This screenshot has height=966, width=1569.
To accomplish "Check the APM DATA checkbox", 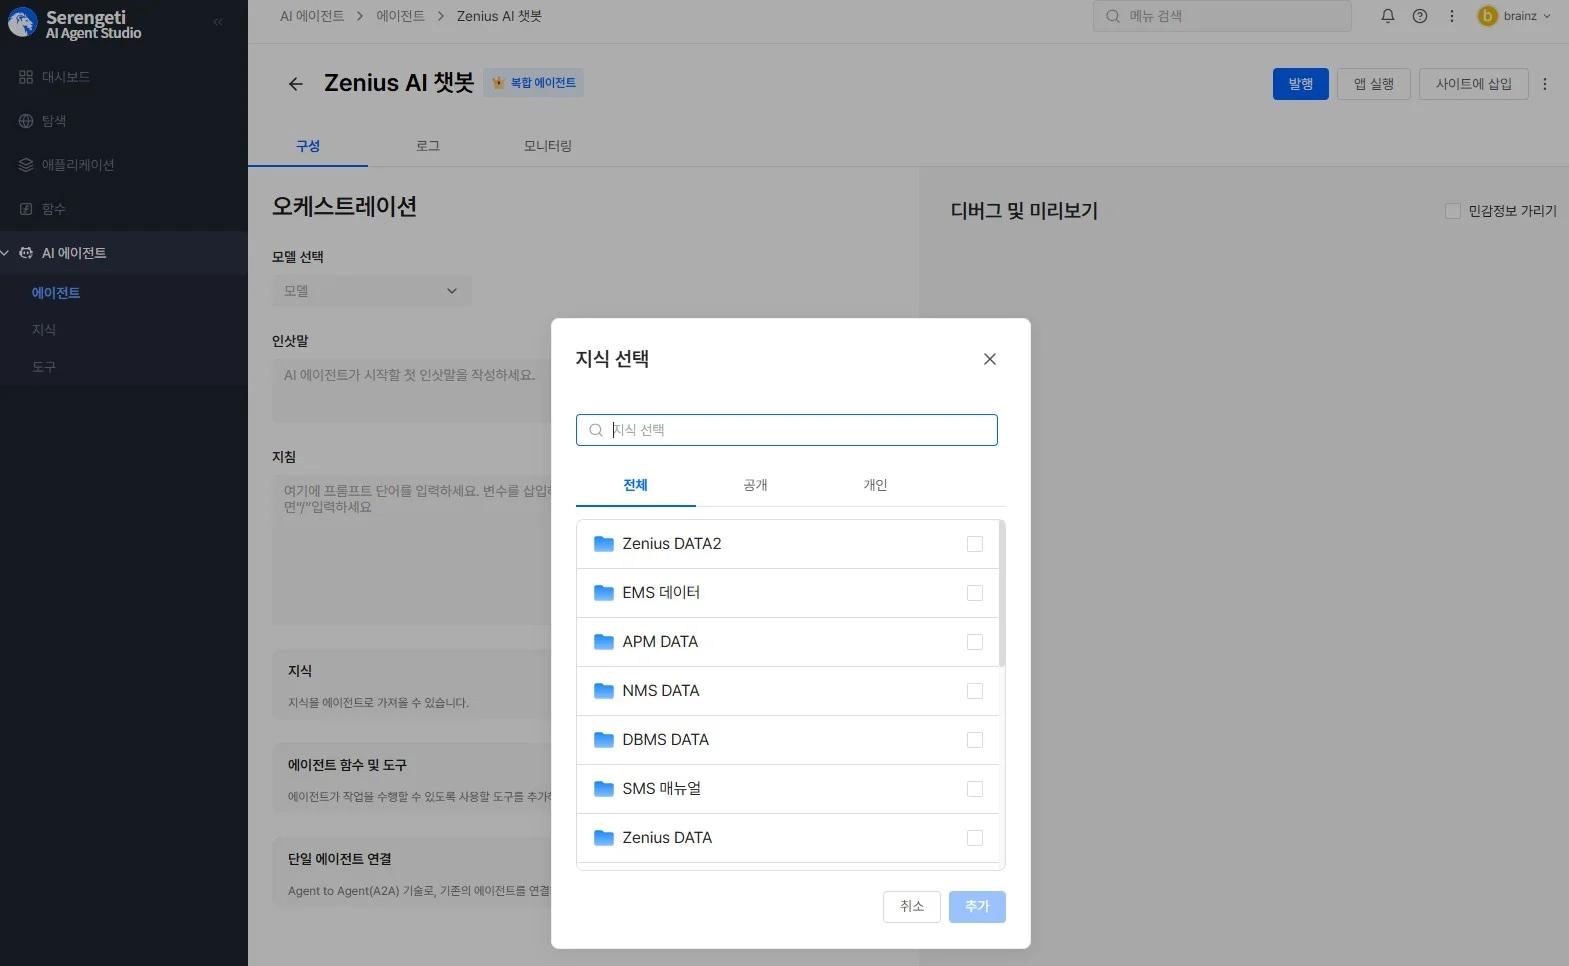I will (975, 642).
